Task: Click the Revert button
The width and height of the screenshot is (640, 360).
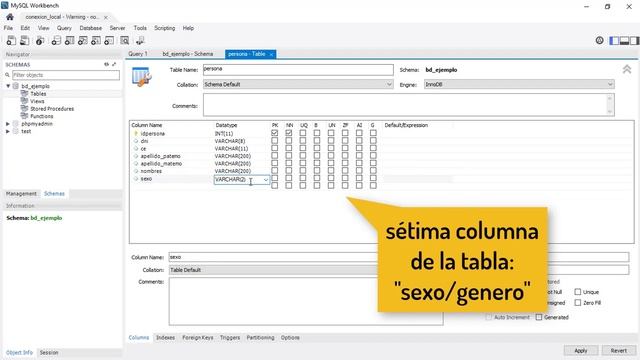Action: pyautogui.click(x=618, y=350)
